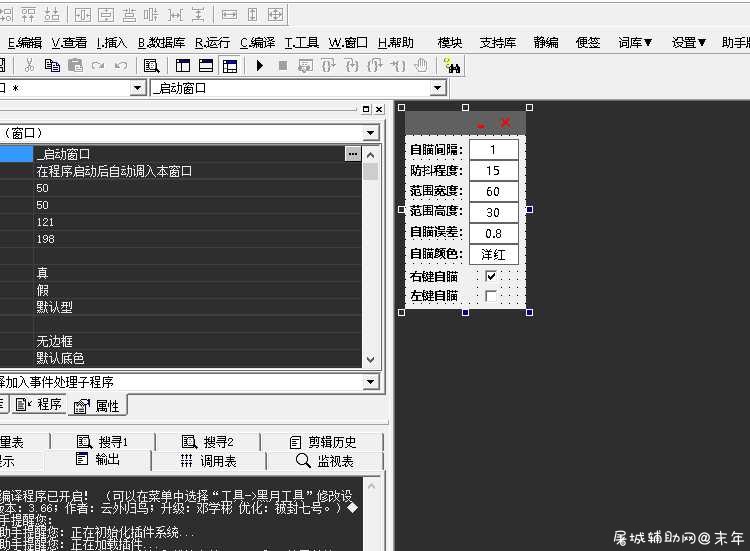The image size is (750, 551).
Task: Toggle the bottom status panel layout icon
Action: pos(206,65)
